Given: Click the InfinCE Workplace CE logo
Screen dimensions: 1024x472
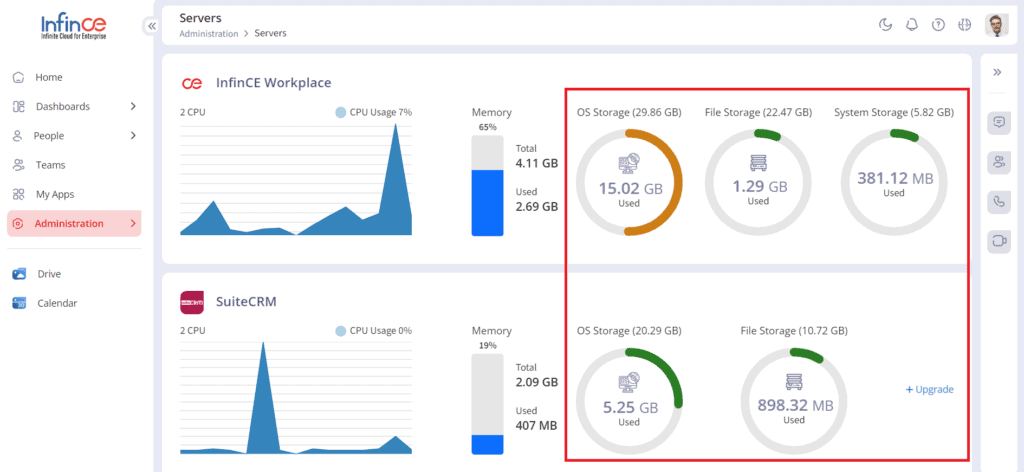Looking at the screenshot, I should coord(192,83).
